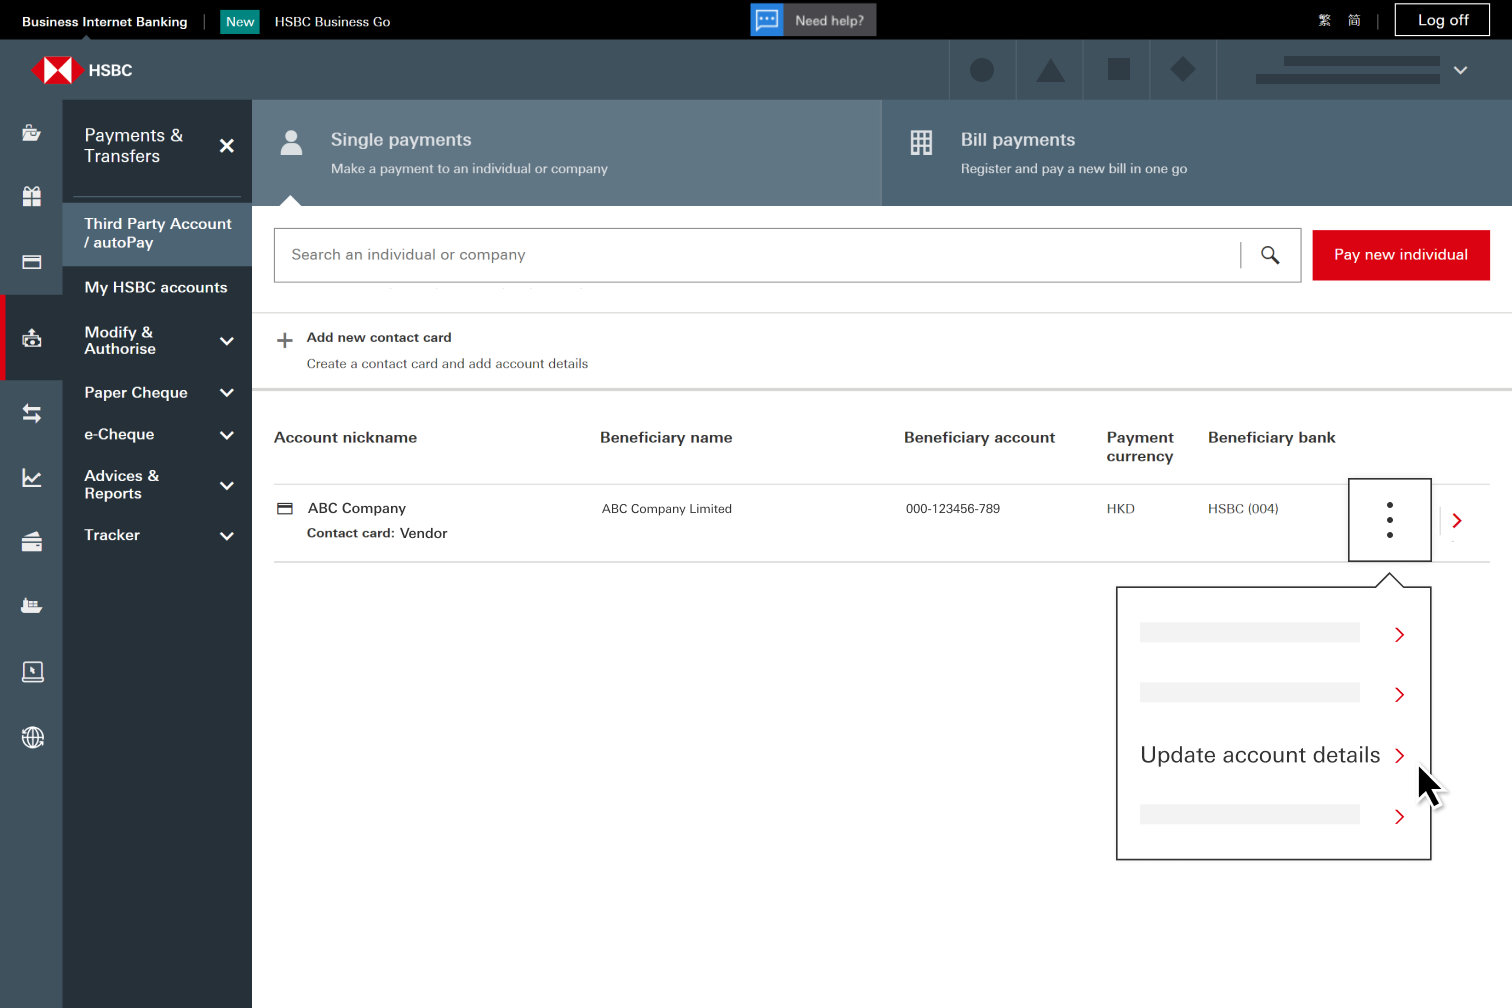Expand the Modify & Authorise submenu

click(227, 341)
